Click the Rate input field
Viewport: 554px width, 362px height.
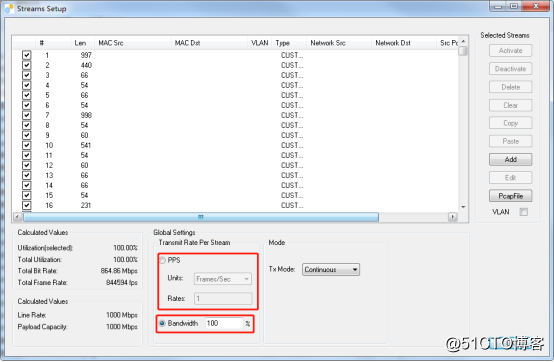coord(223,298)
